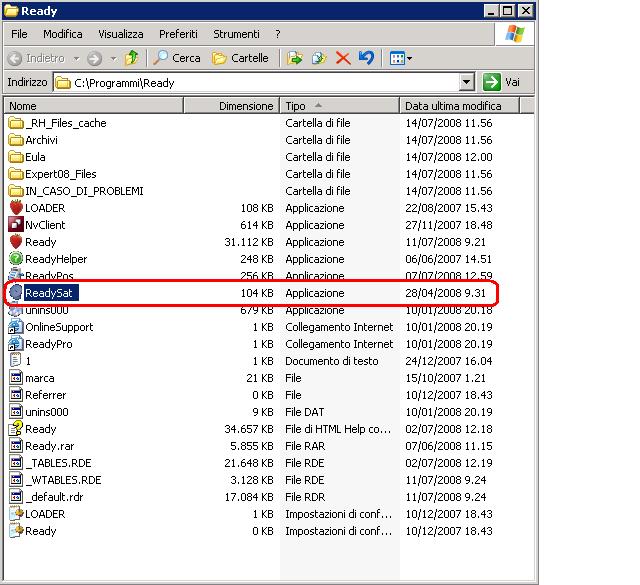Viewport: 640px width, 585px height.
Task: Select the ReadySat application icon
Action: pyautogui.click(x=16, y=292)
